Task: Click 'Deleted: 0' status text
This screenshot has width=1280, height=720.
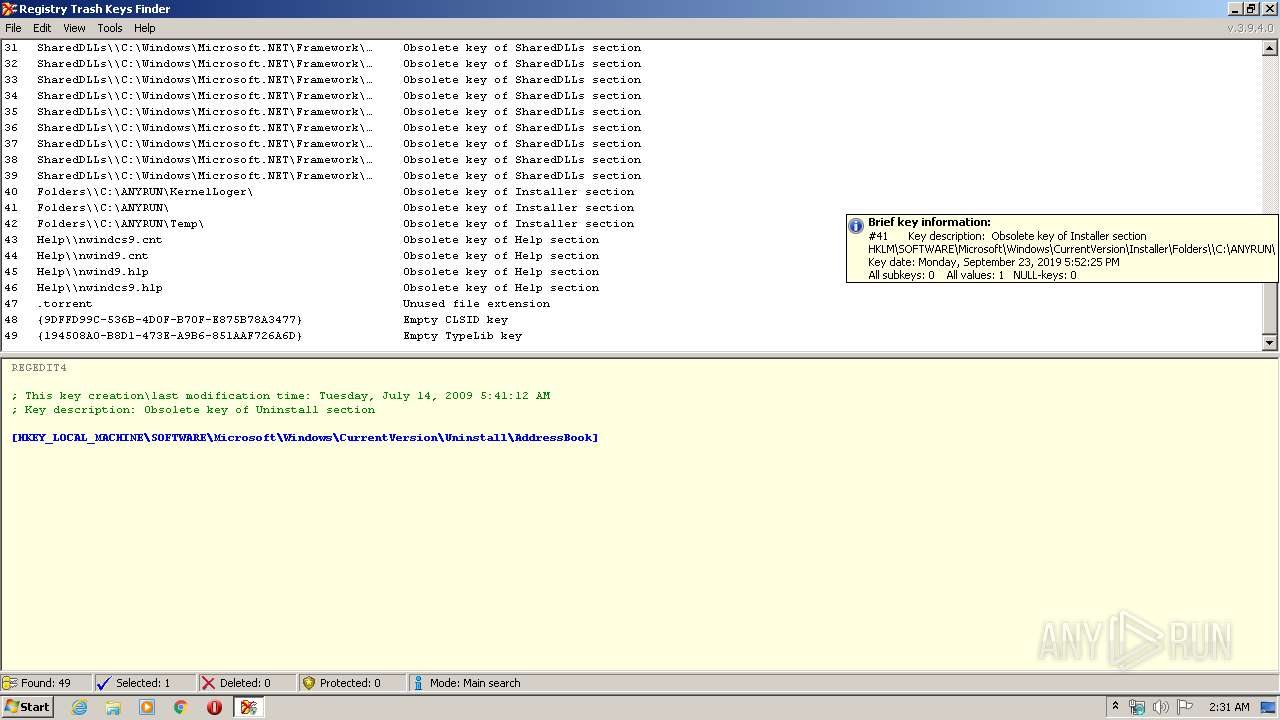Action: click(245, 683)
